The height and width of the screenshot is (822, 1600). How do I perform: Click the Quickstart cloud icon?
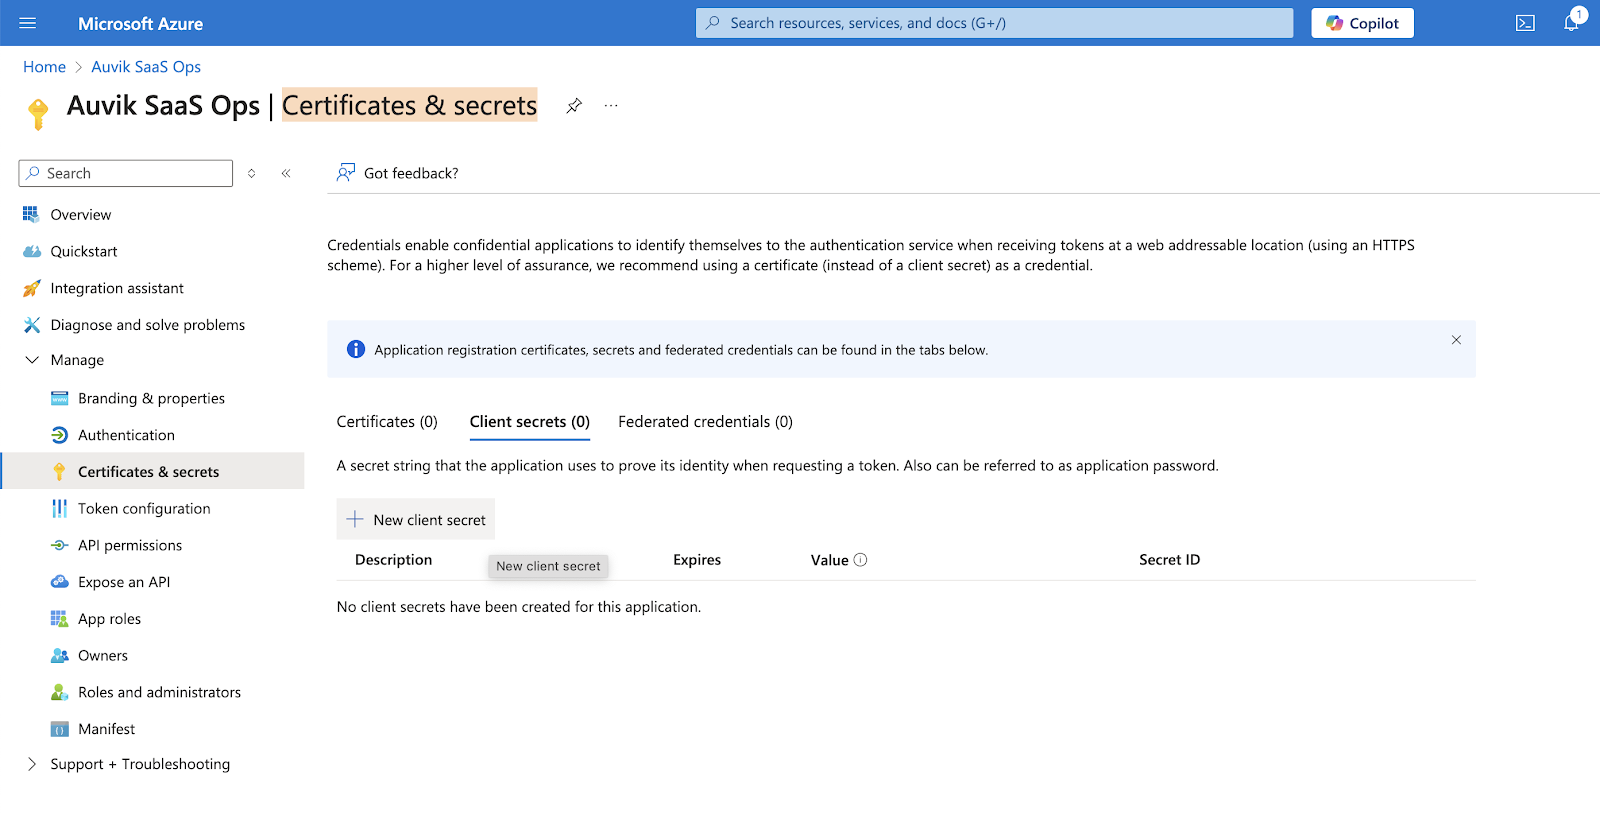[32, 251]
